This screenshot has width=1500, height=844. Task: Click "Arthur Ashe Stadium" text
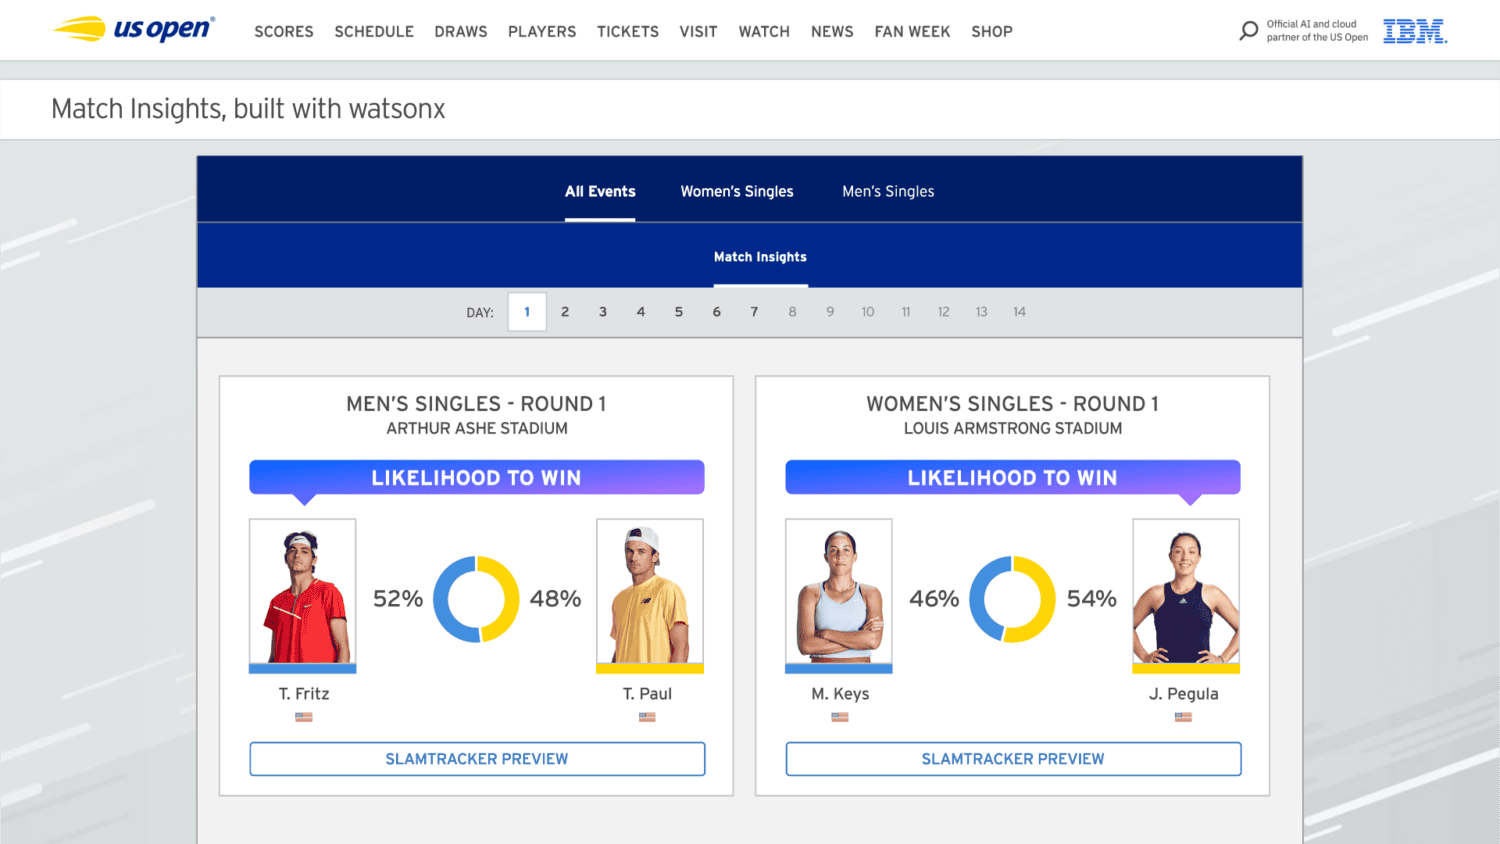pos(477,428)
